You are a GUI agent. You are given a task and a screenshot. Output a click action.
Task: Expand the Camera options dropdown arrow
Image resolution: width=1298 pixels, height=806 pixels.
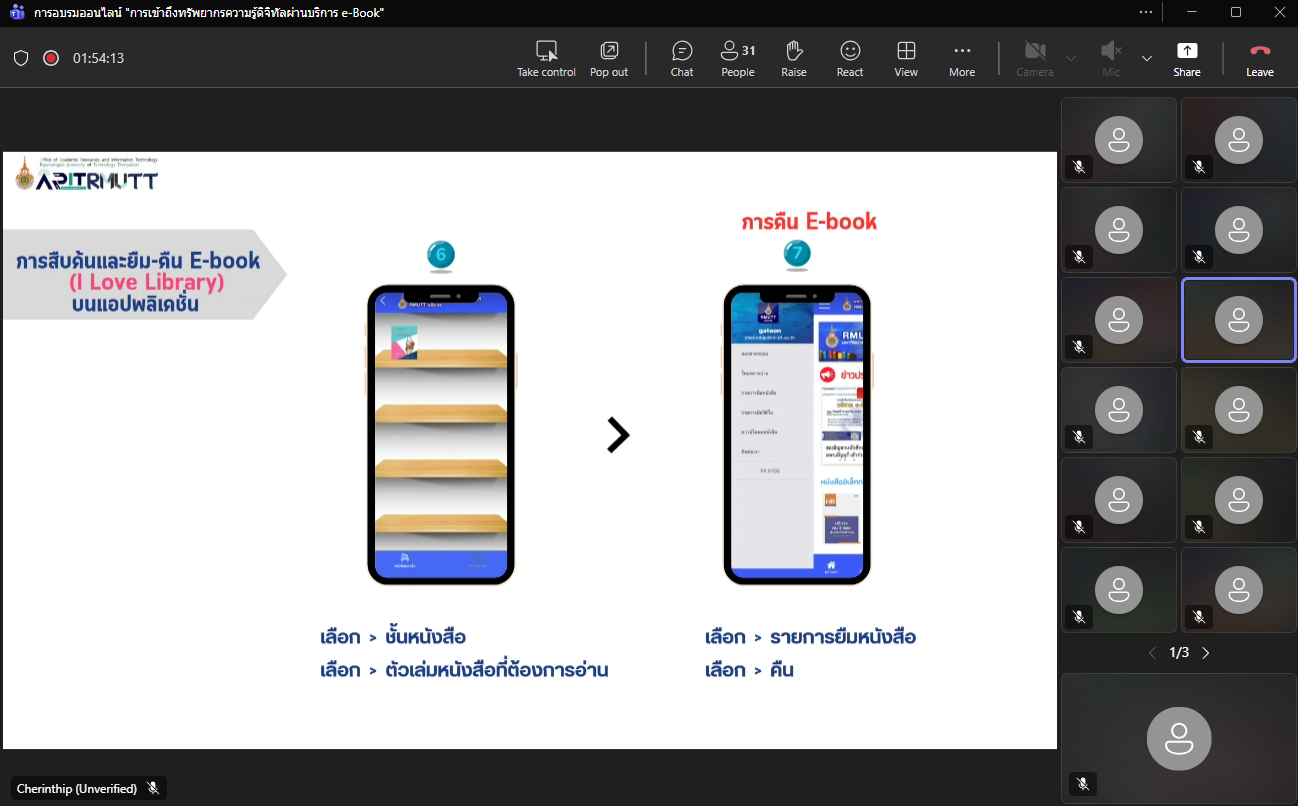[1071, 58]
